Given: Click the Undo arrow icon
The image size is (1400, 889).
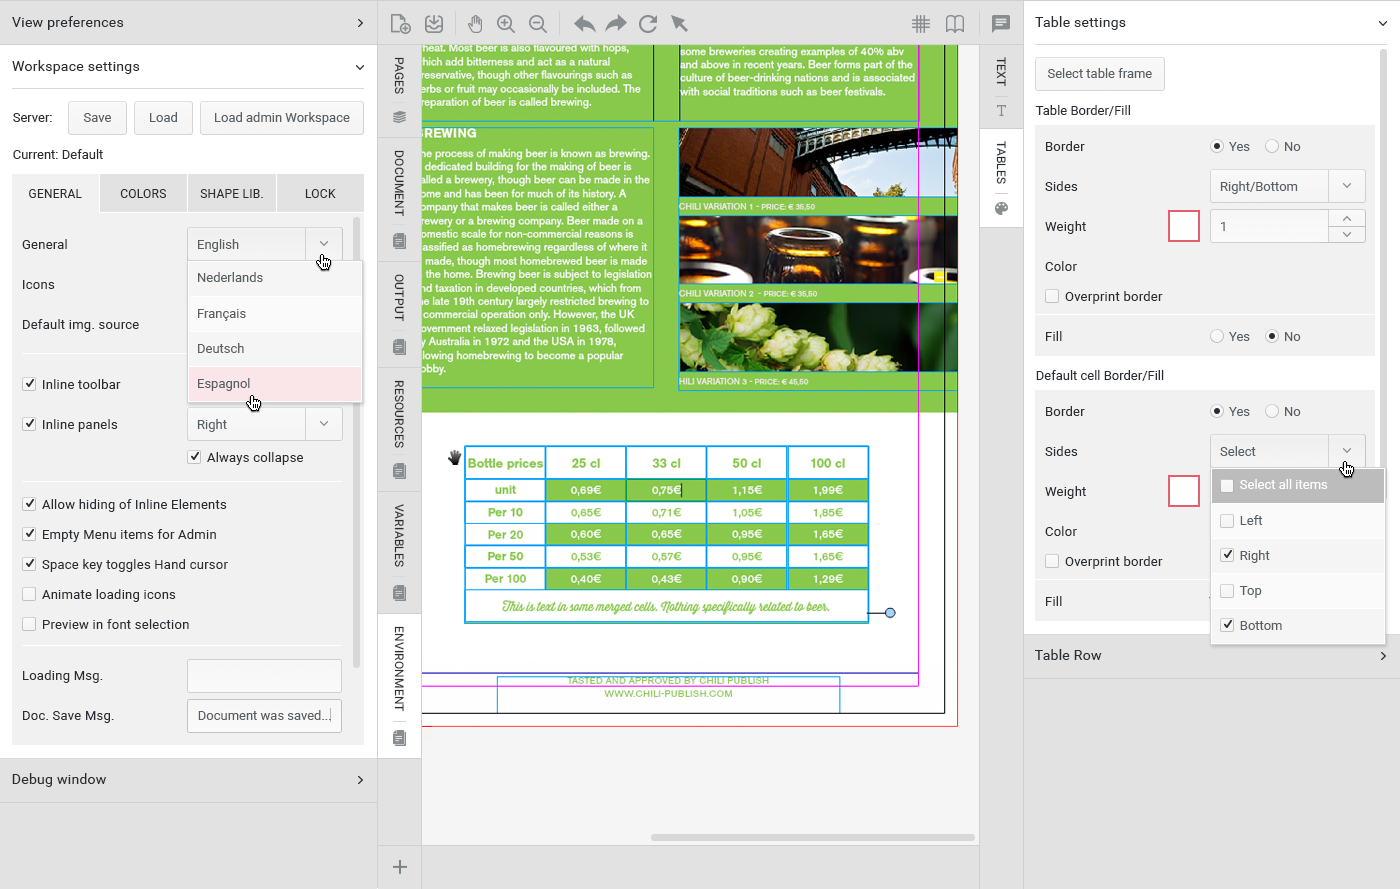Looking at the screenshot, I should tap(585, 23).
